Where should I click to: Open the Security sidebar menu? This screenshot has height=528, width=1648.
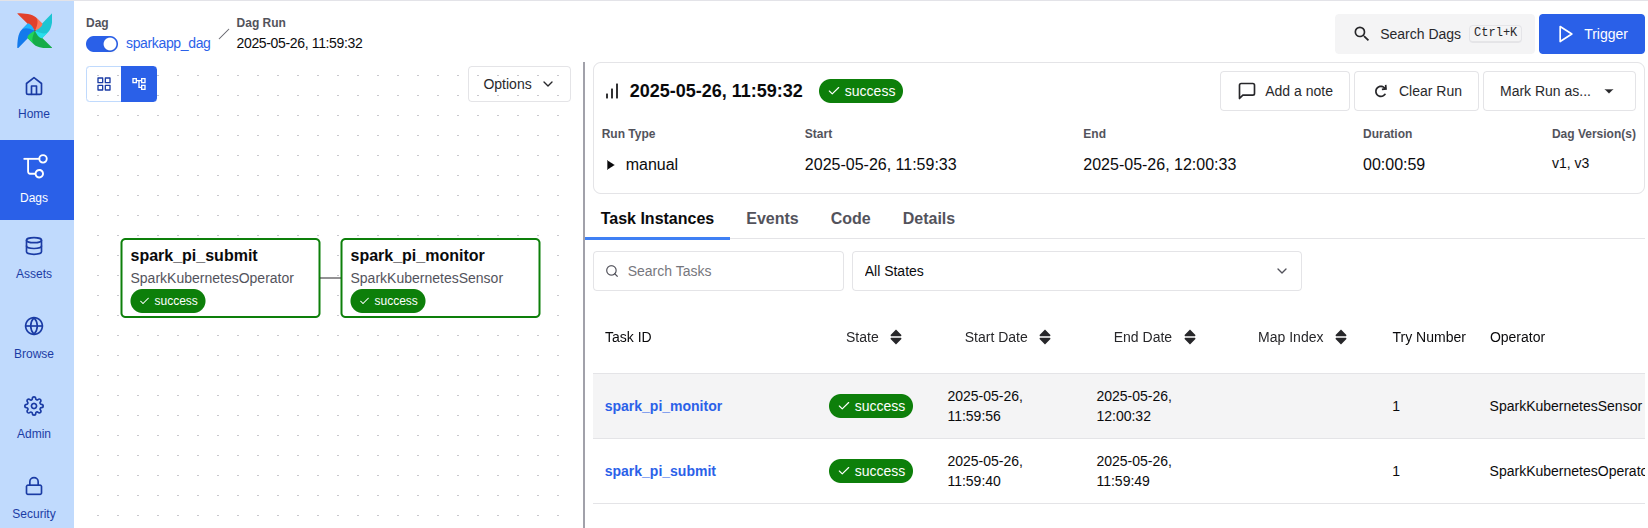point(34,498)
